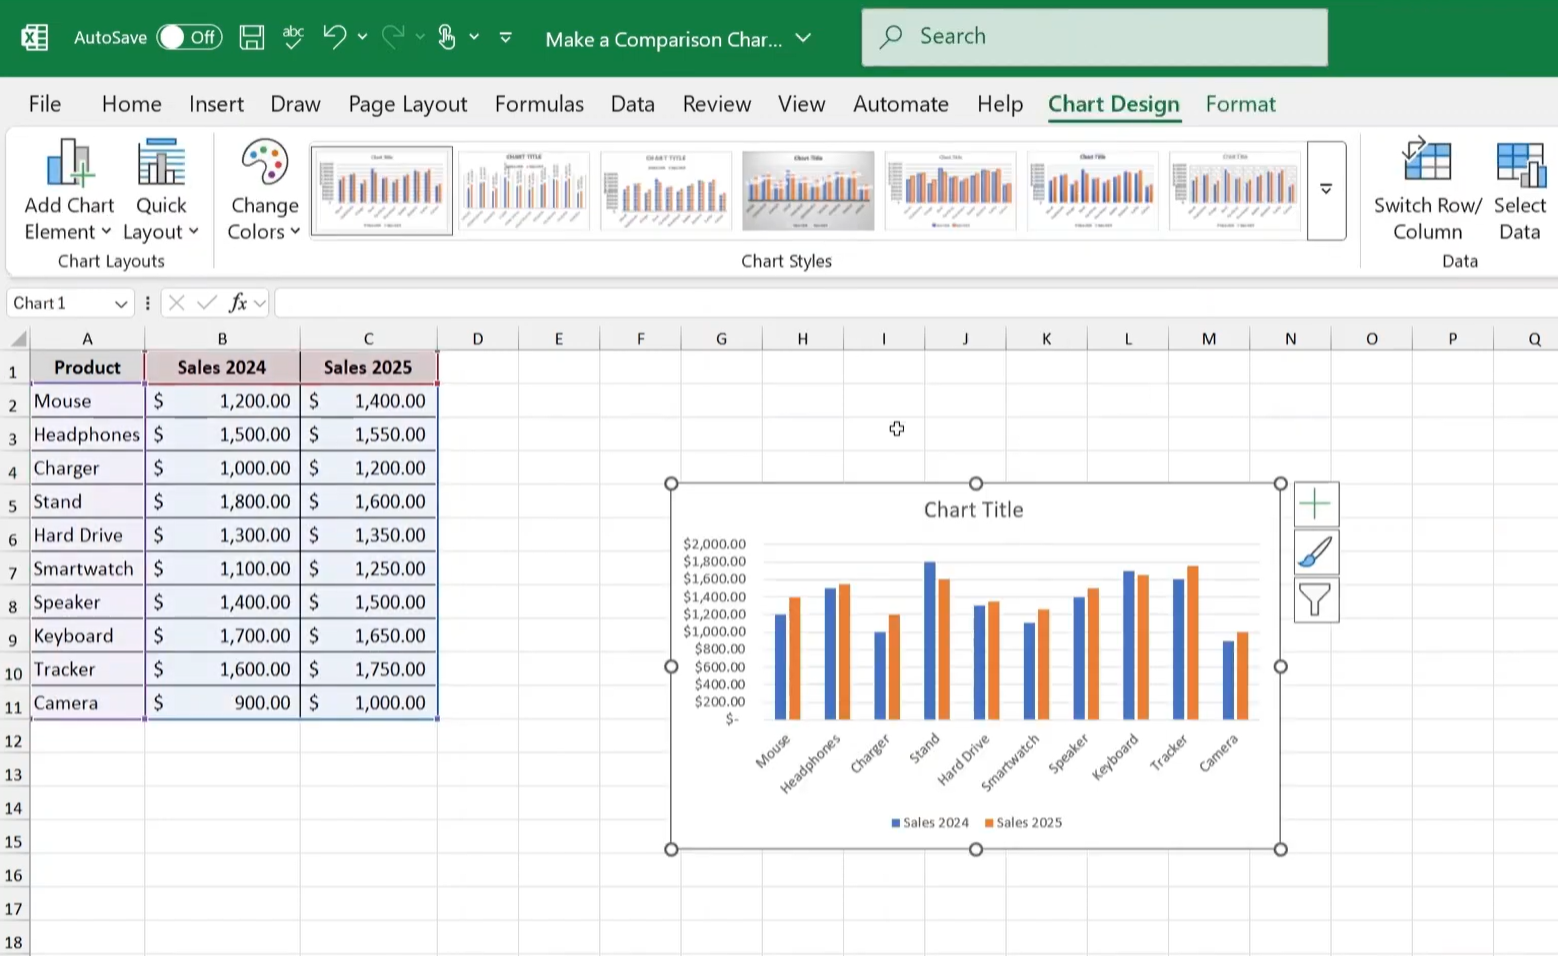Click the Keyboard axis label
Viewport: 1558px width, 956px height.
click(x=1115, y=757)
